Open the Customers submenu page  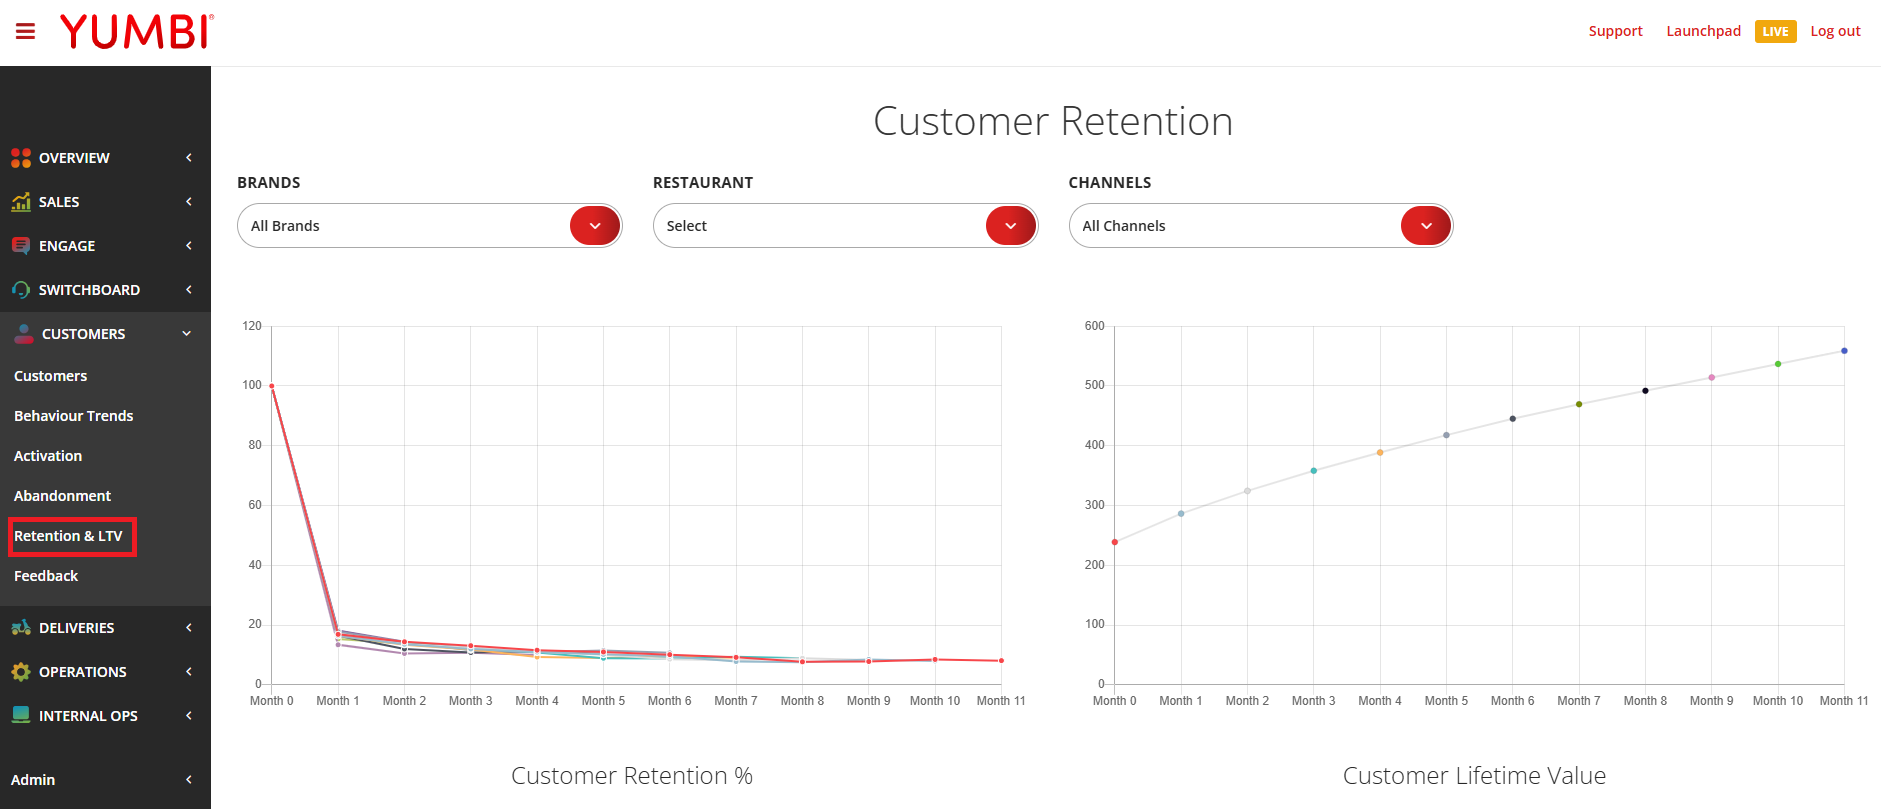pos(51,376)
